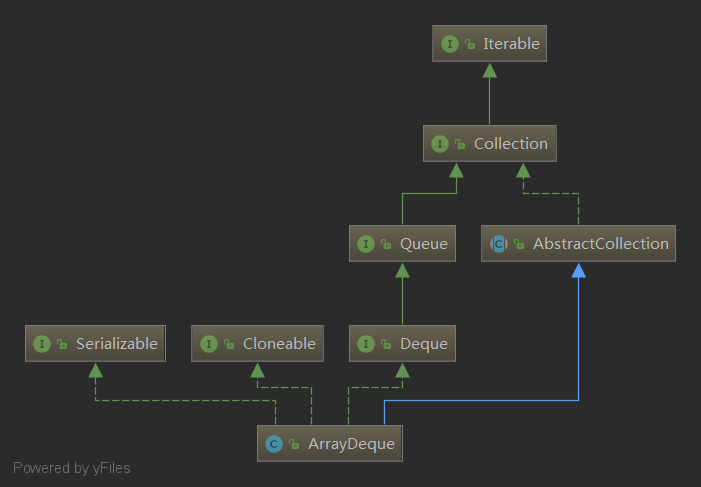Select the Cloneable node label
This screenshot has width=701, height=487.
279,344
